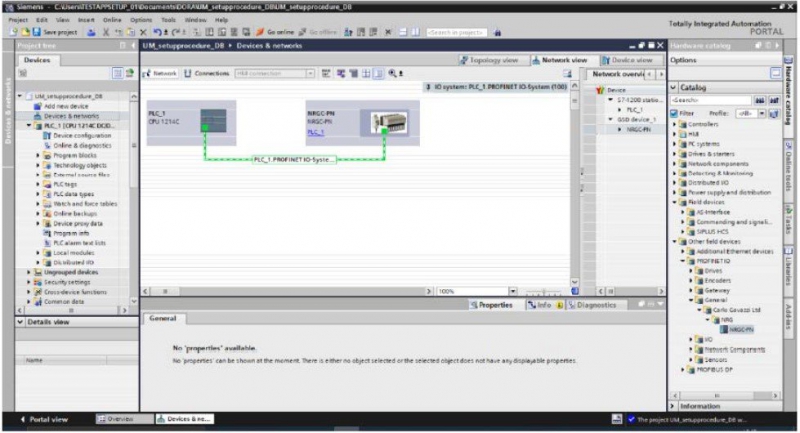Click the catalog Search input field
This screenshot has height=433, width=800.
coord(711,100)
